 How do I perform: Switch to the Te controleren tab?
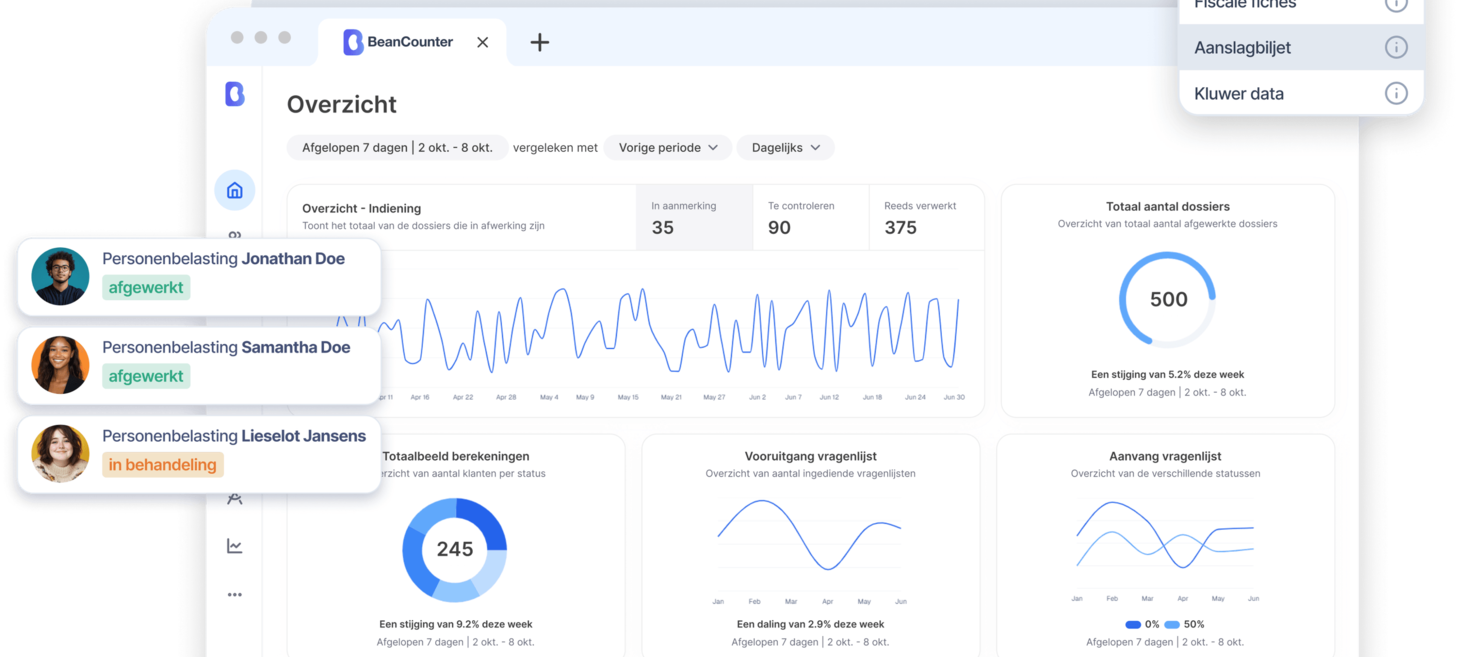point(810,217)
